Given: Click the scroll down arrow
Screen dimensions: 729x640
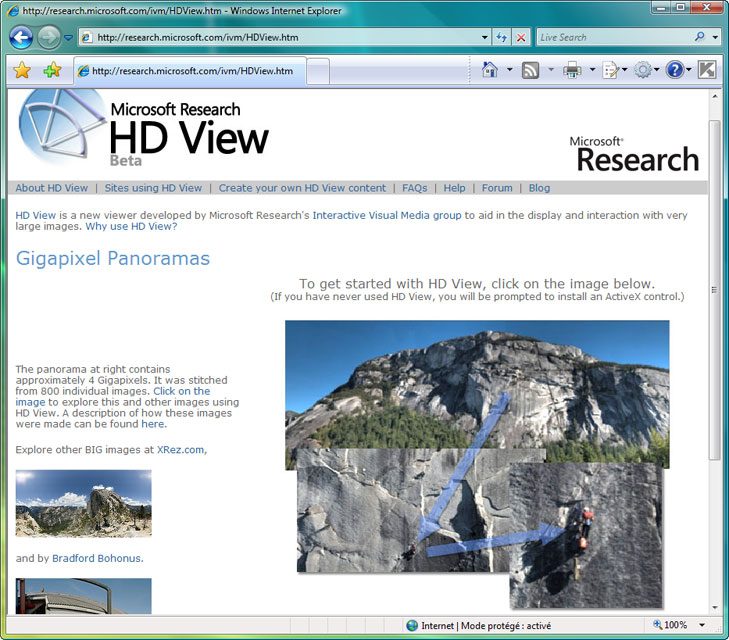Looking at the screenshot, I should point(714,607).
